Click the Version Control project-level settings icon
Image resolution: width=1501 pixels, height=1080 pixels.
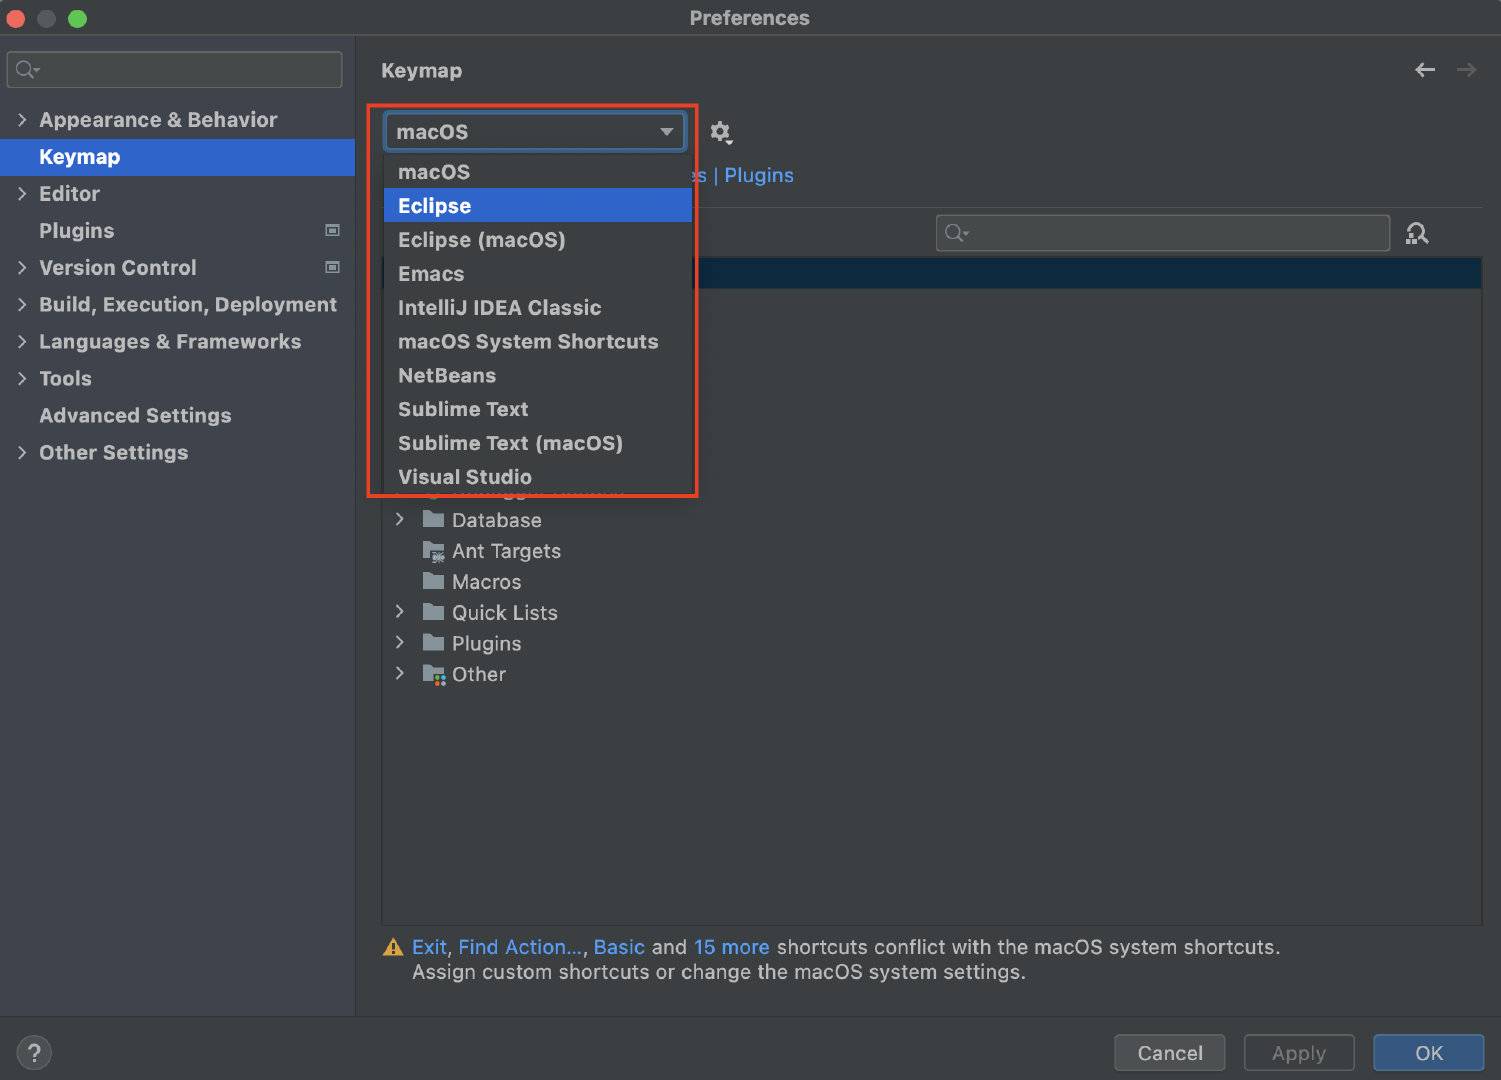333,267
